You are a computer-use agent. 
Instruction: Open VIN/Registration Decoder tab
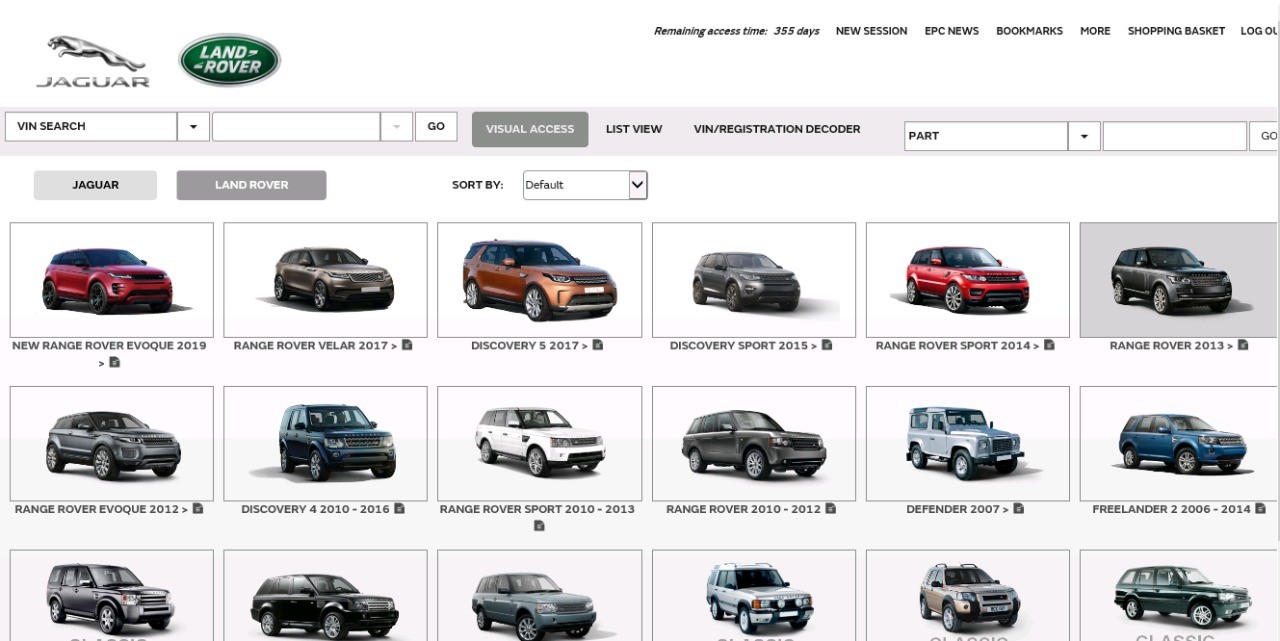click(776, 129)
